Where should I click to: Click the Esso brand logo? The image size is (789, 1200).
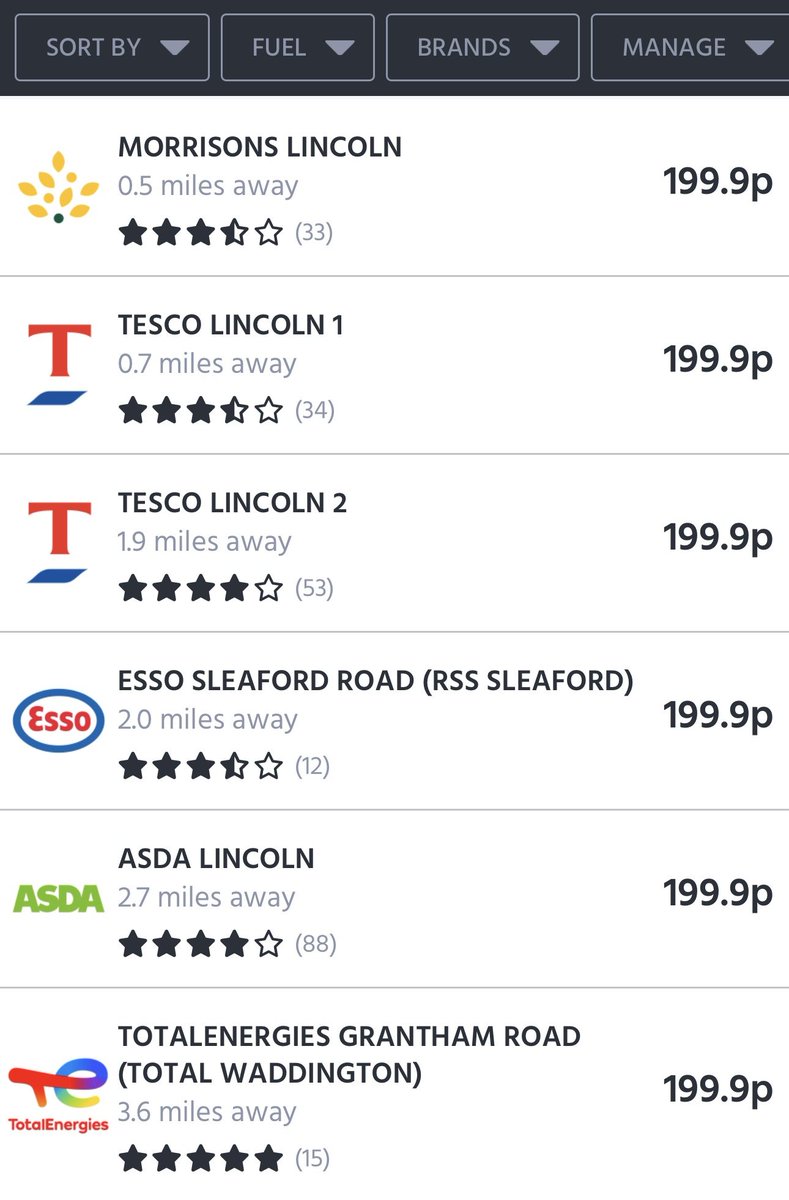coord(59,720)
